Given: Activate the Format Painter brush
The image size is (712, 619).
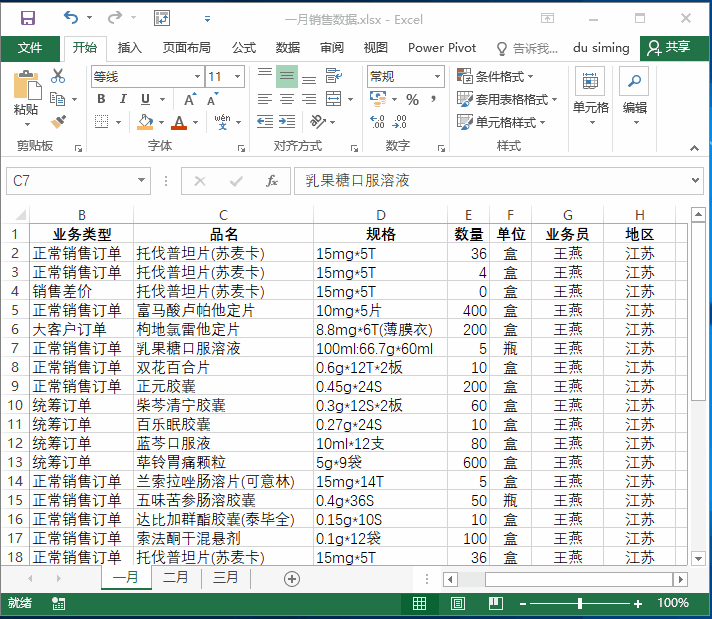Looking at the screenshot, I should [x=58, y=121].
